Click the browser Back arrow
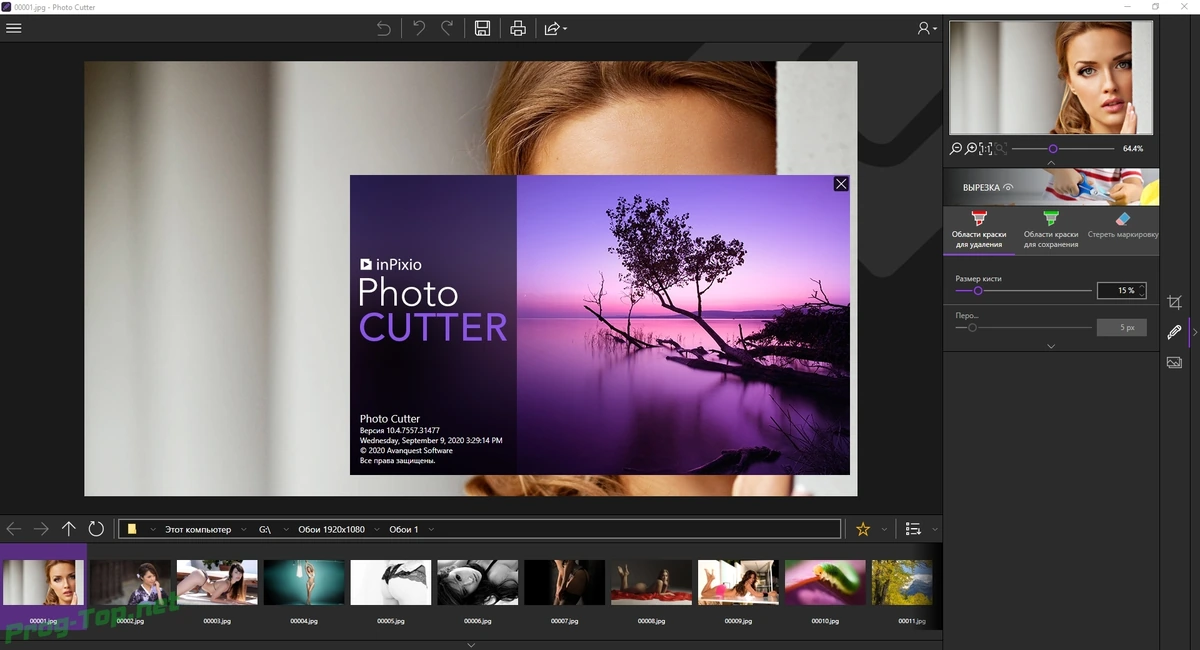The height and width of the screenshot is (650, 1200). 14,529
